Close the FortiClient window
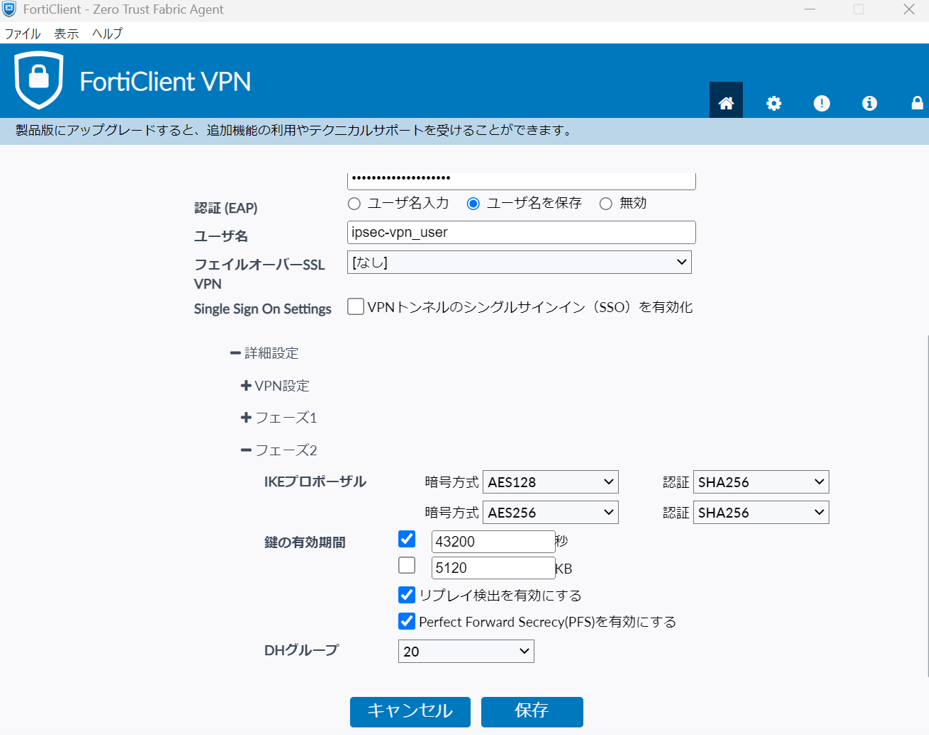Viewport: 929px width, 735px height. 909,9
